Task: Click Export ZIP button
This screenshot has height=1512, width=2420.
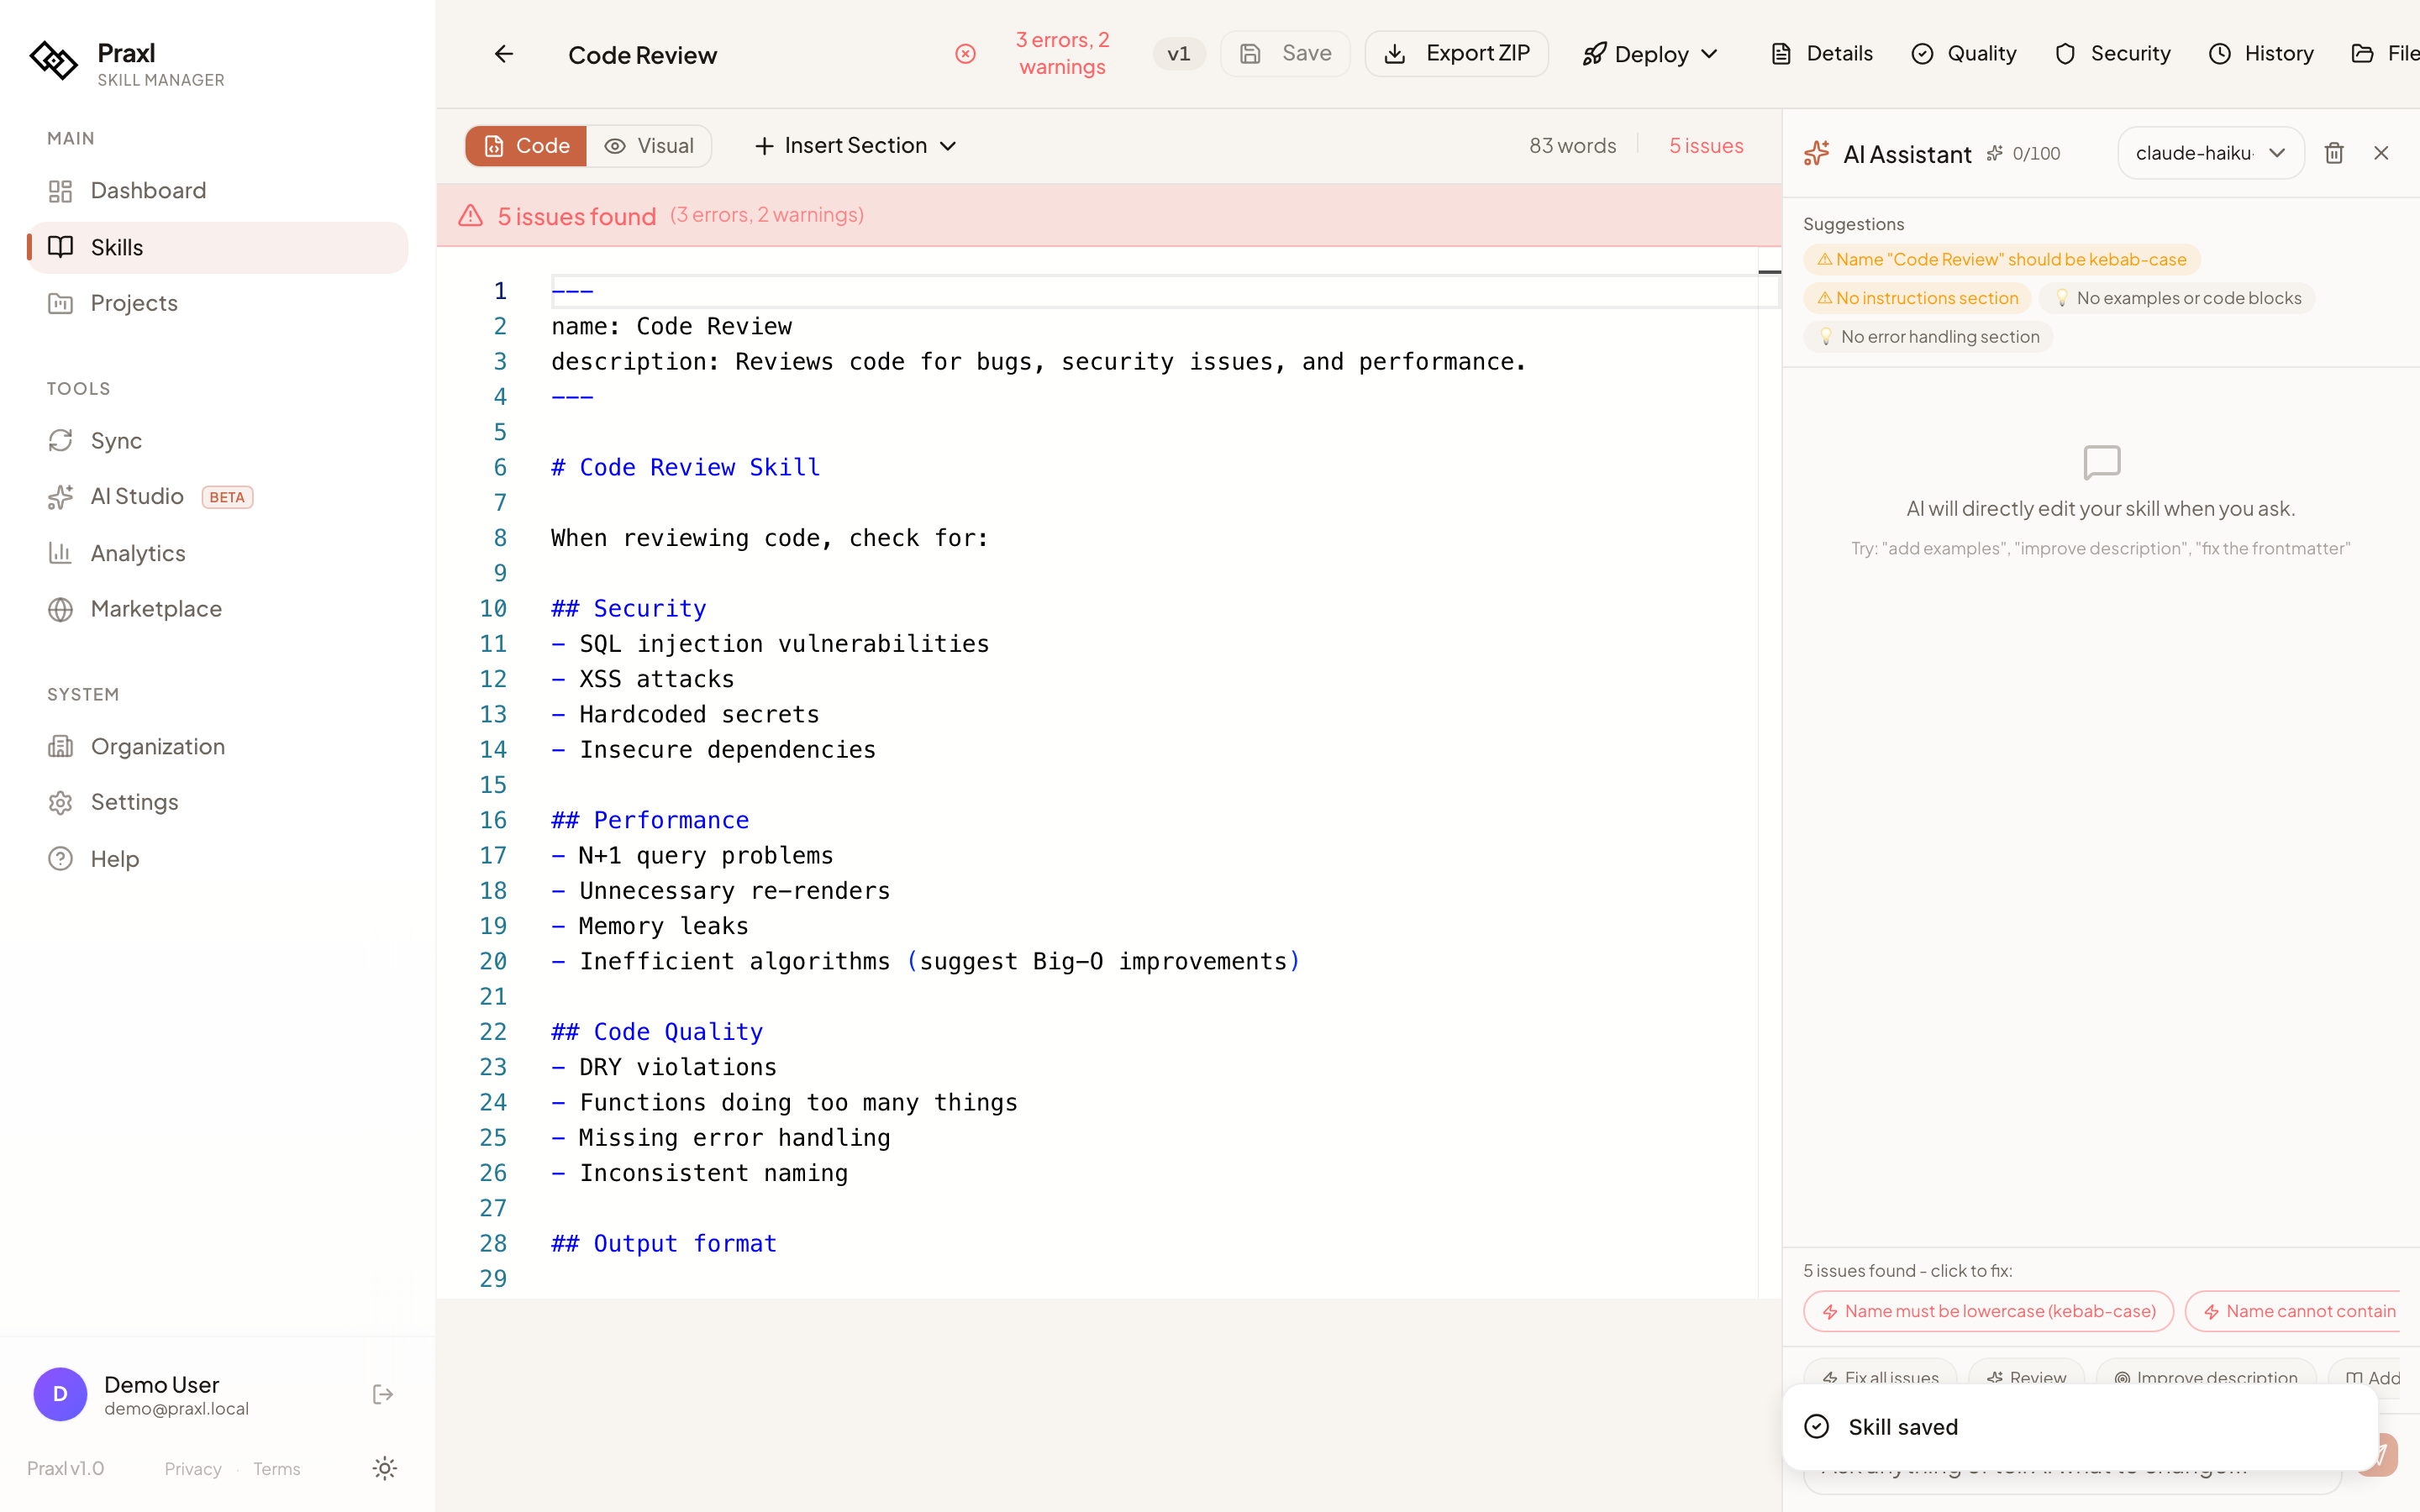Action: pyautogui.click(x=1456, y=54)
